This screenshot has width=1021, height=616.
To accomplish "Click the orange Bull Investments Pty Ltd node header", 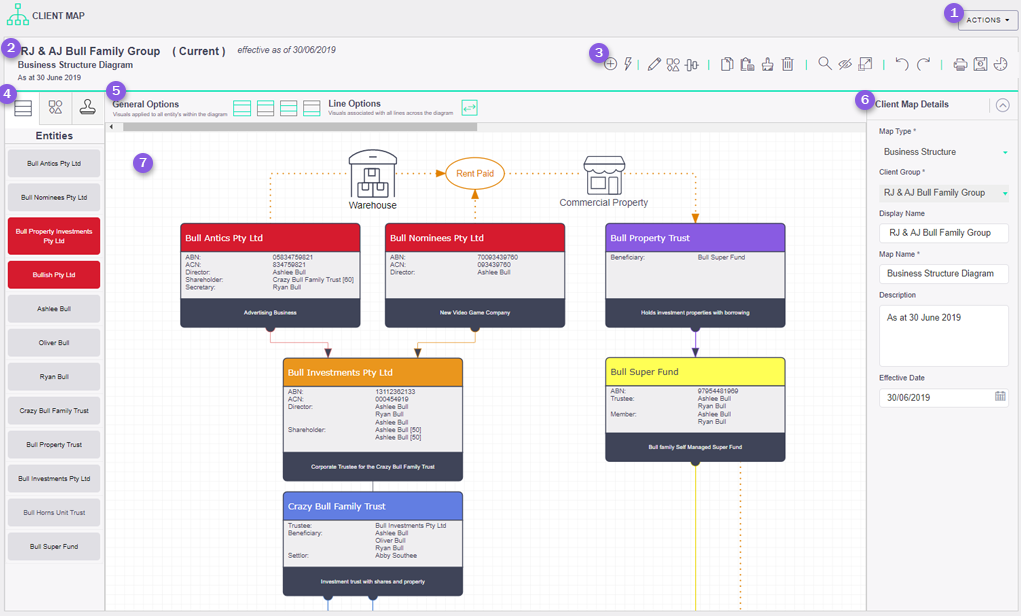I will pyautogui.click(x=372, y=372).
